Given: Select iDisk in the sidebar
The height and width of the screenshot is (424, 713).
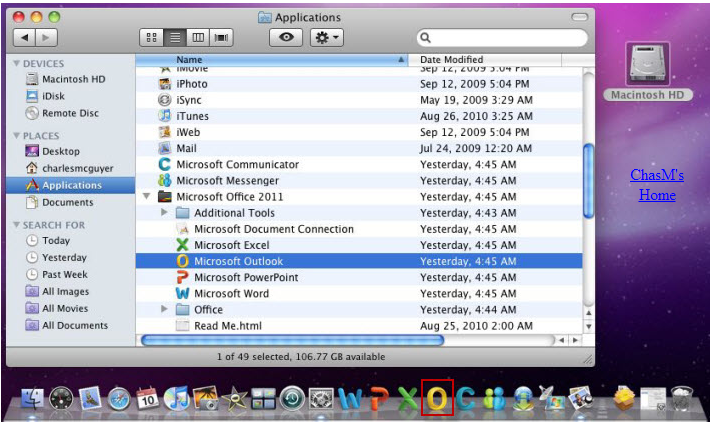Looking at the screenshot, I should coord(45,96).
